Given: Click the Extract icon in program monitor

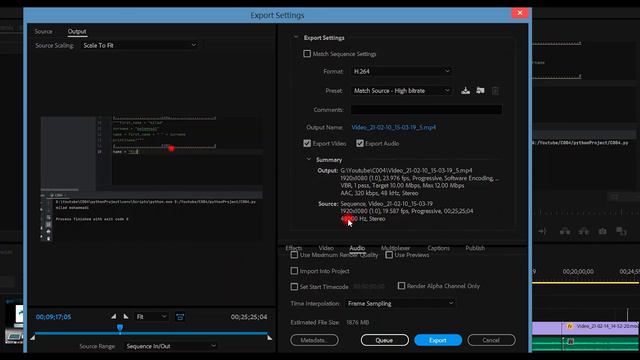Looking at the screenshot, I should pos(584,231).
